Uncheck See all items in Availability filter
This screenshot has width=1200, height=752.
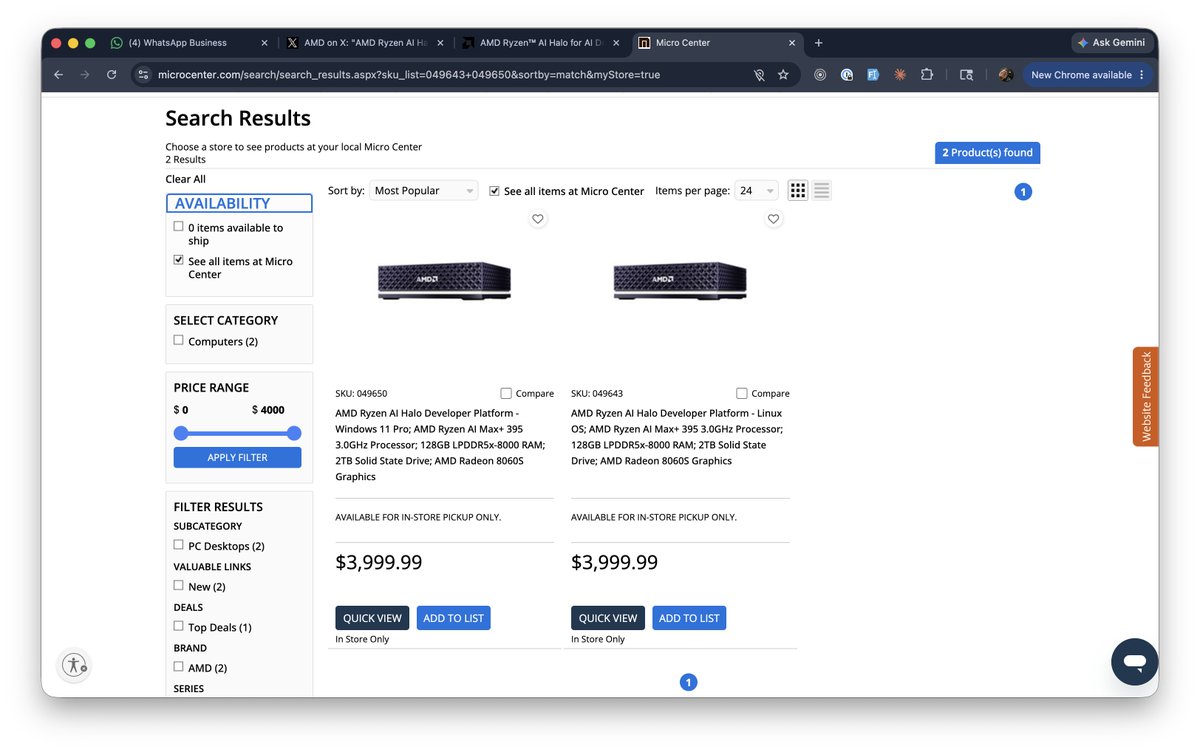point(179,260)
